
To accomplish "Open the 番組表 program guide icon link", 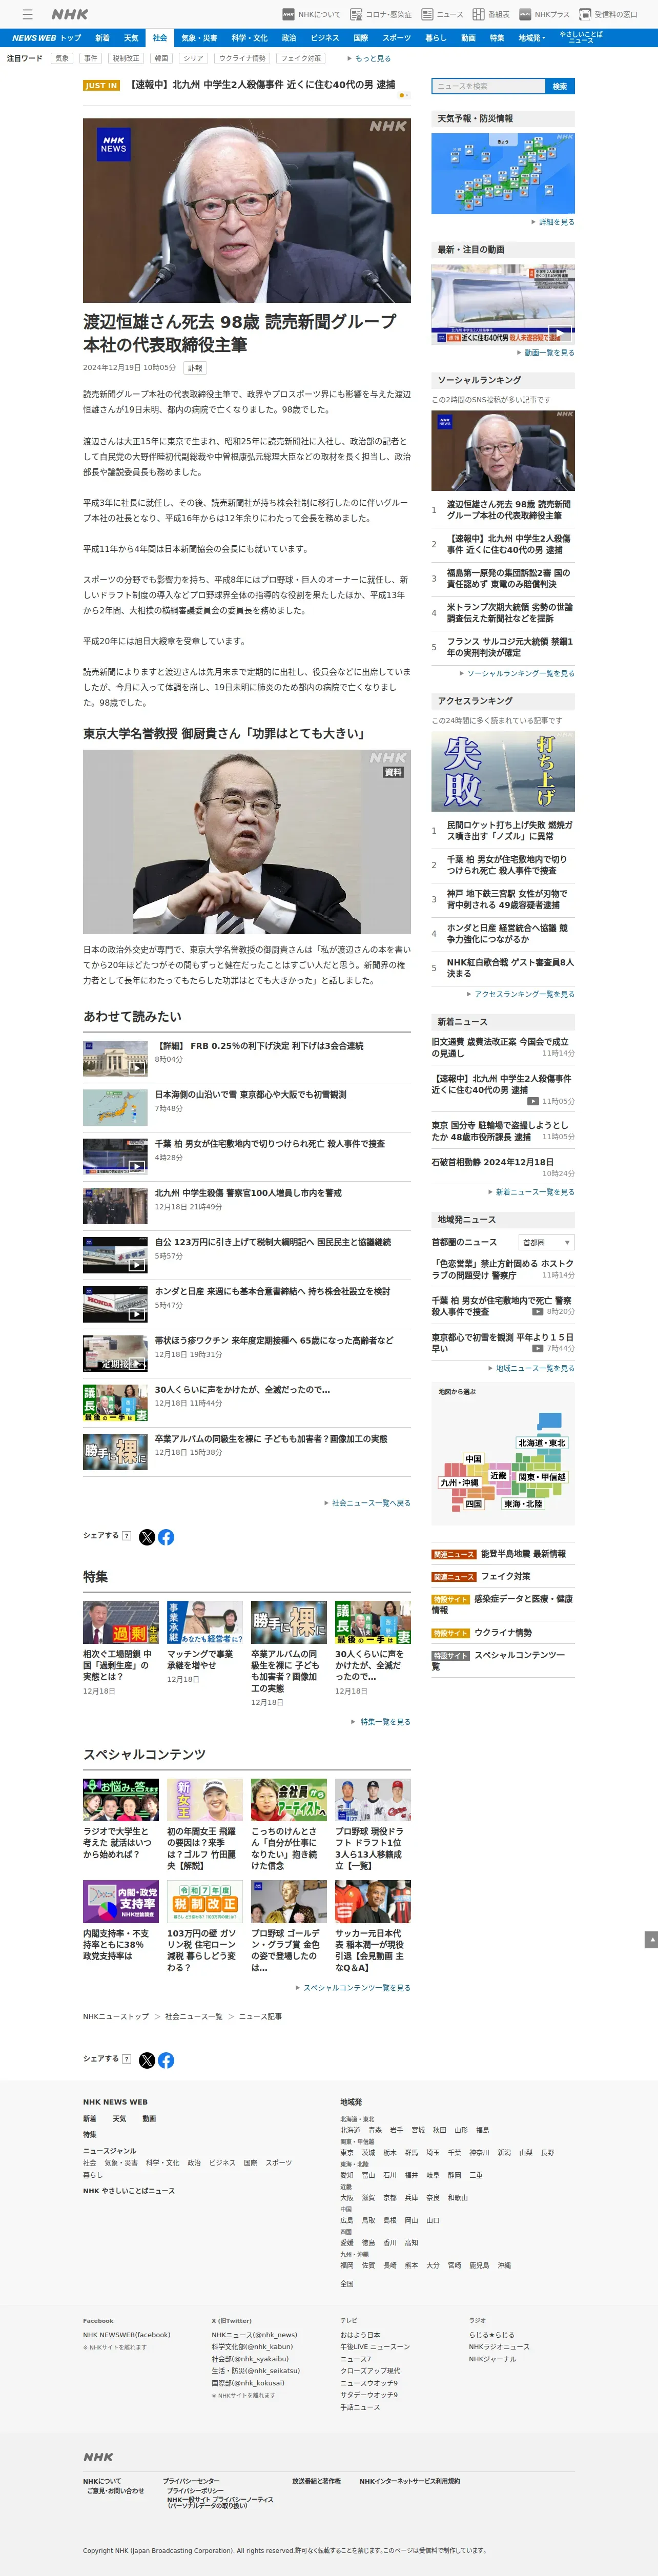I will point(491,14).
